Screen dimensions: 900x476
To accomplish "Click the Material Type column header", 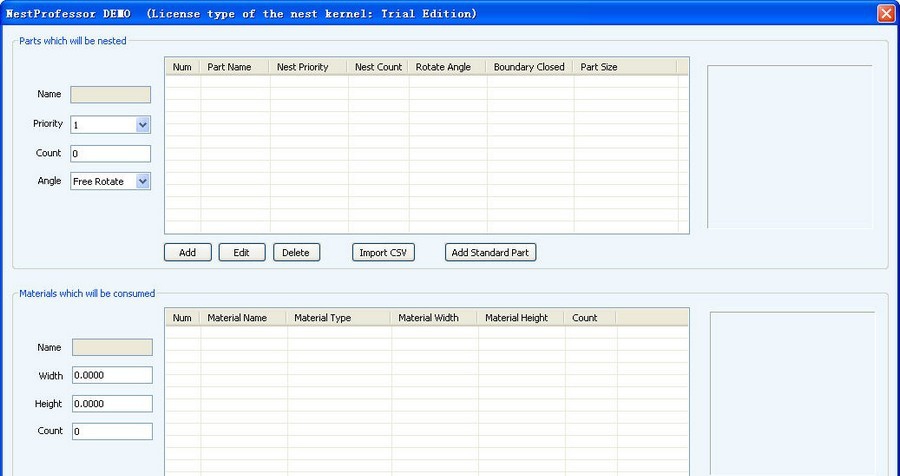I will [338, 318].
